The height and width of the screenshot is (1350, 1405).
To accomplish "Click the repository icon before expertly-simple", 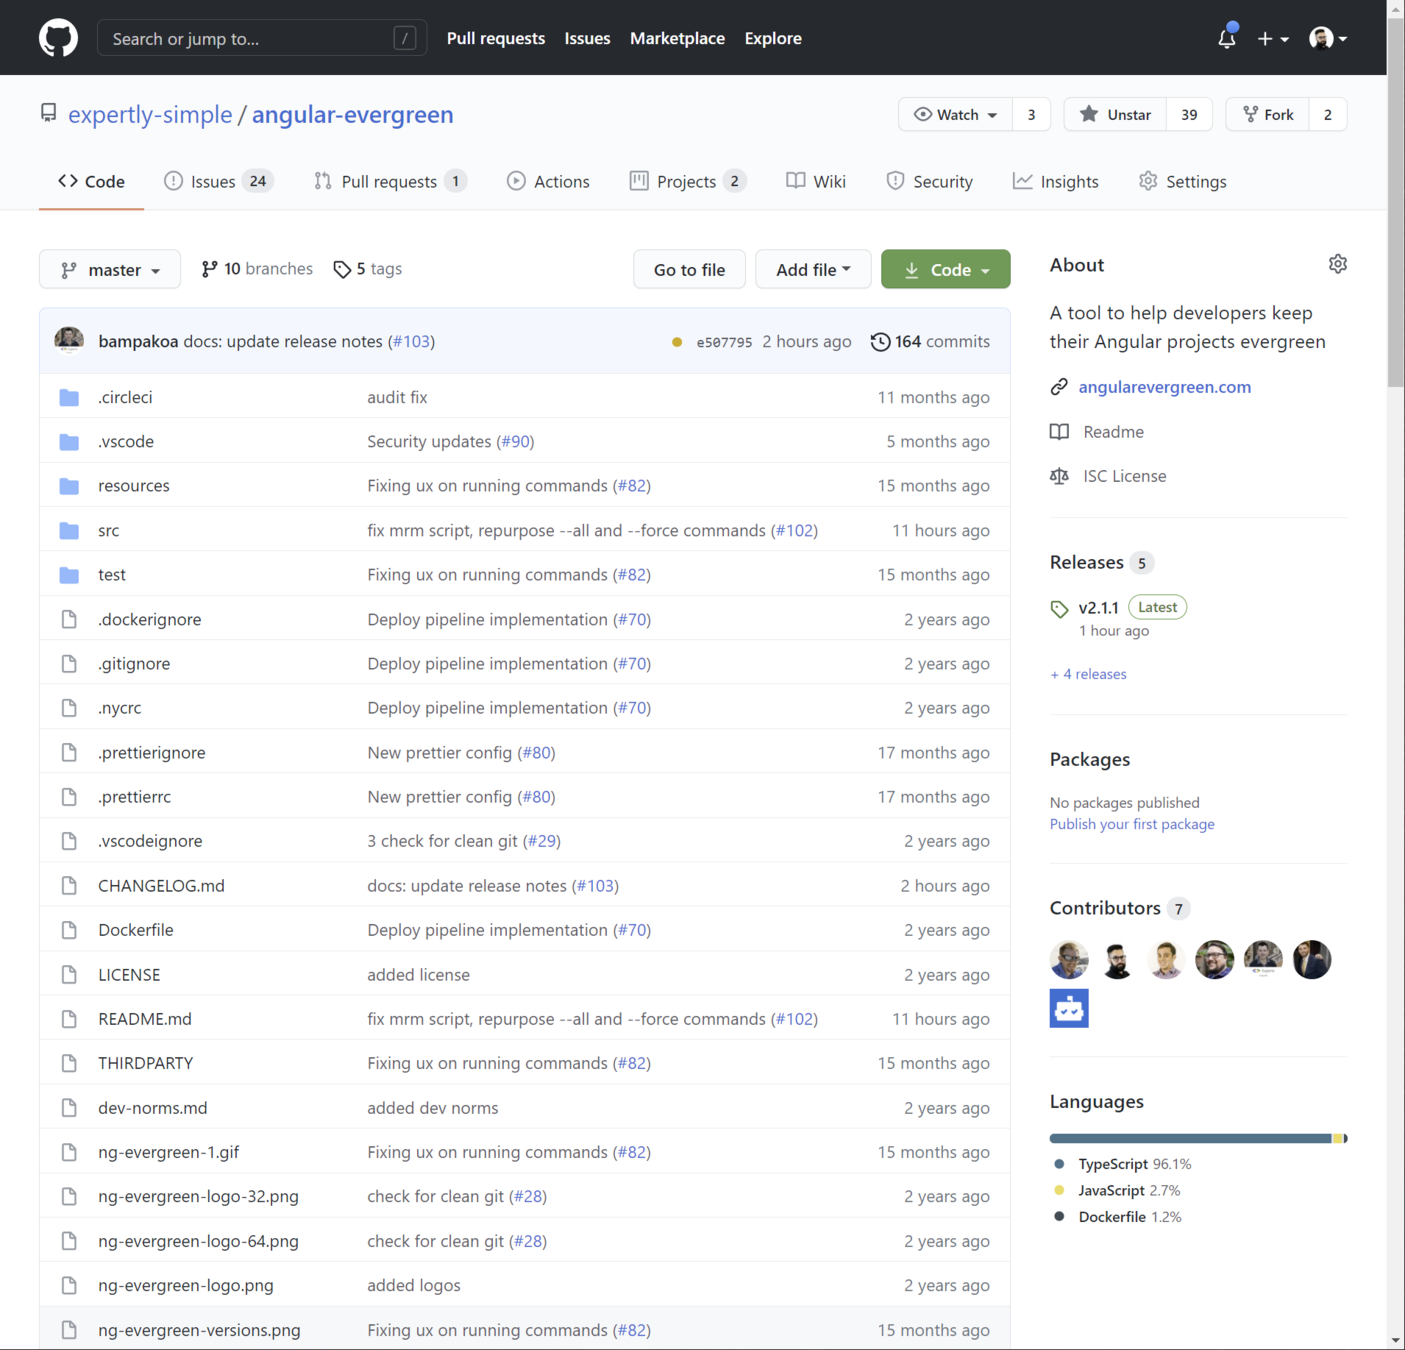I will click(x=48, y=113).
